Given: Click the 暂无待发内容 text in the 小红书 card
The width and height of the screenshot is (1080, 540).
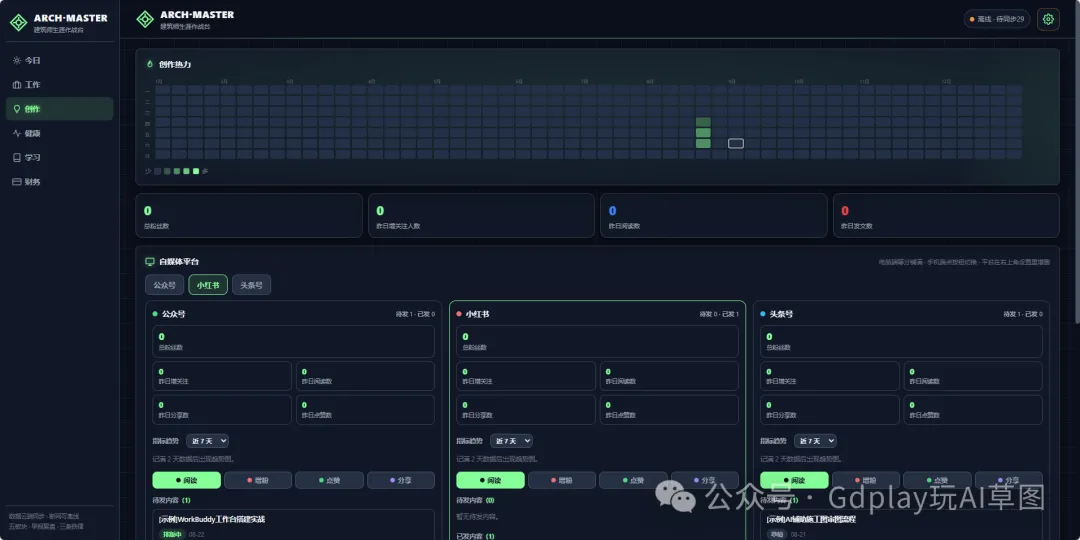Looking at the screenshot, I should coord(477,516).
